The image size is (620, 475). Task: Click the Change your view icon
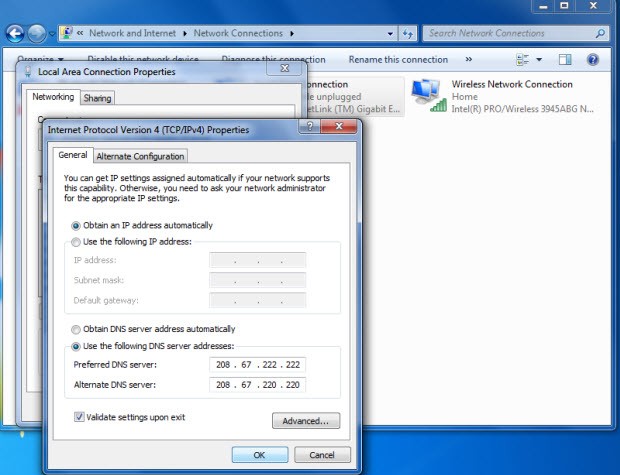(523, 60)
